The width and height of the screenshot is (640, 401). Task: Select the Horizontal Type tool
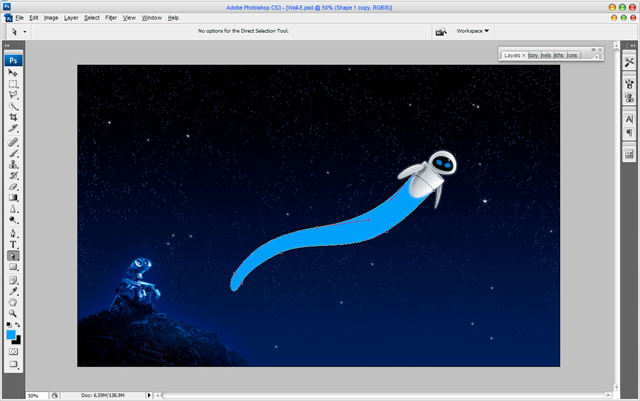point(13,245)
